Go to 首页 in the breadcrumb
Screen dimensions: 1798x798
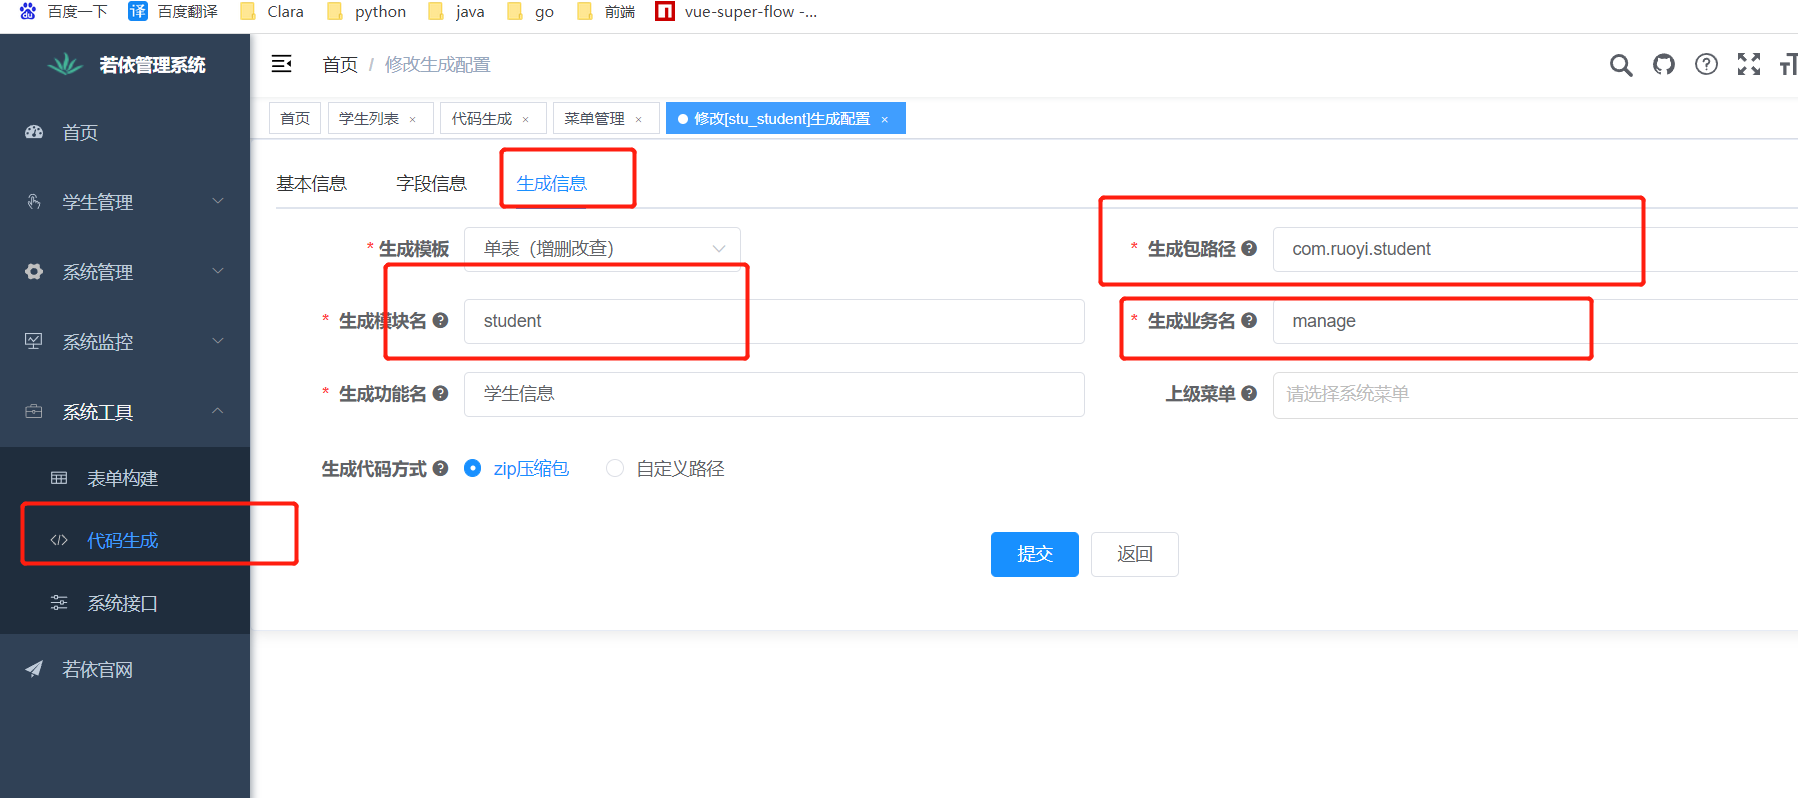click(x=340, y=65)
